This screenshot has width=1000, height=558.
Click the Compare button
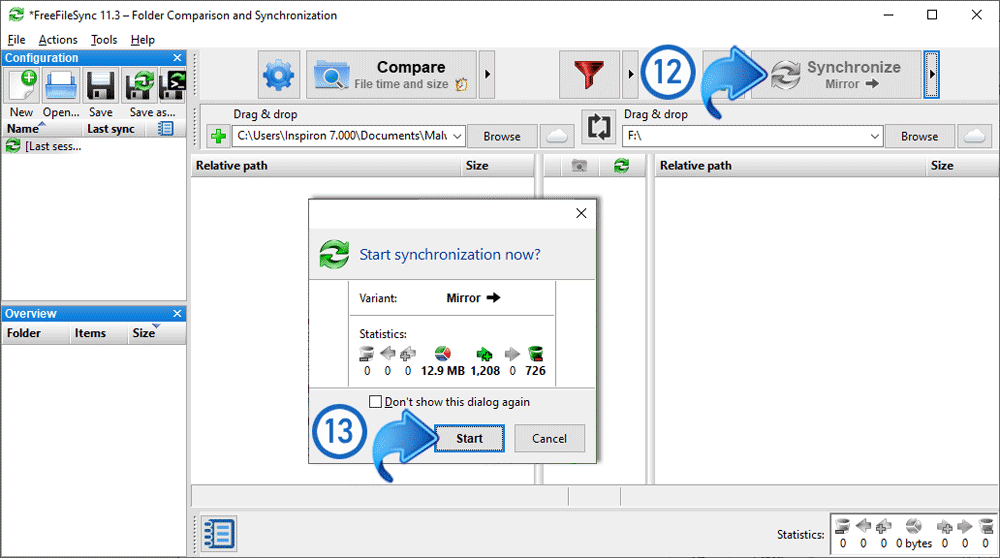coord(391,75)
